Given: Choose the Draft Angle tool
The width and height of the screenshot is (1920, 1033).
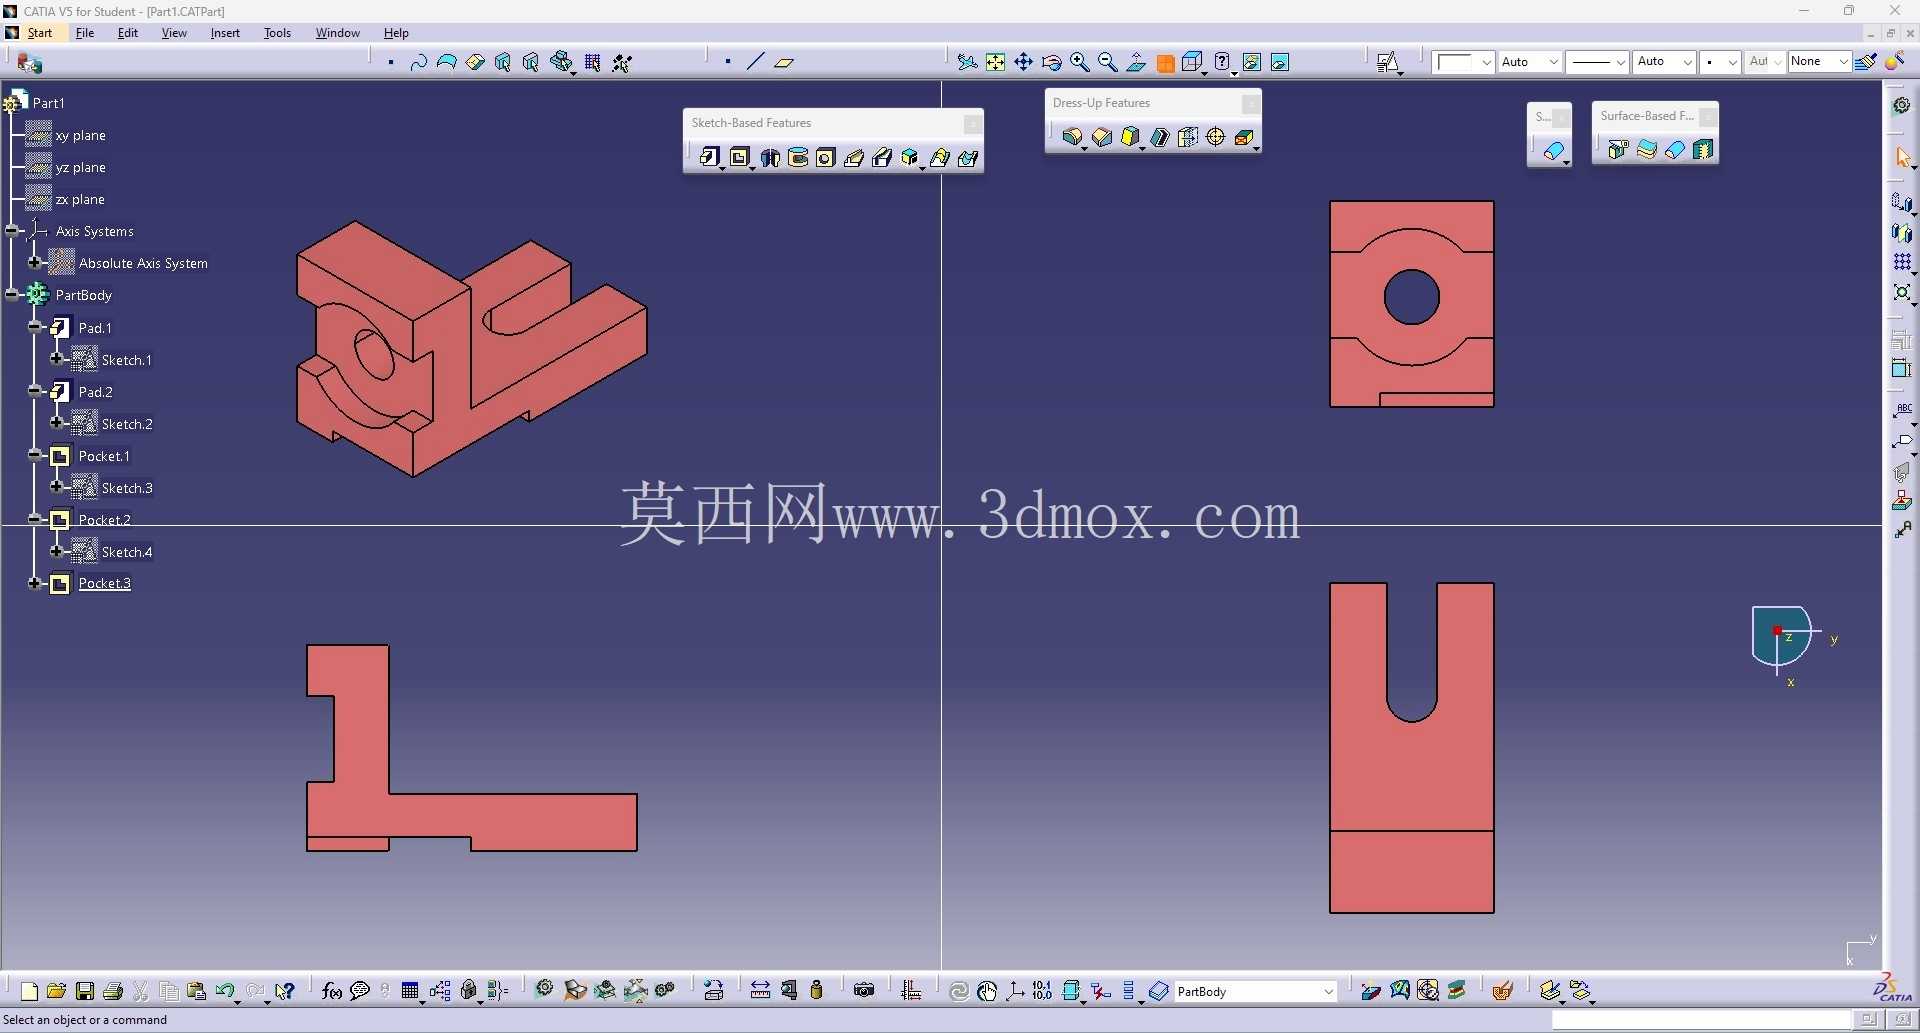Looking at the screenshot, I should (1130, 137).
